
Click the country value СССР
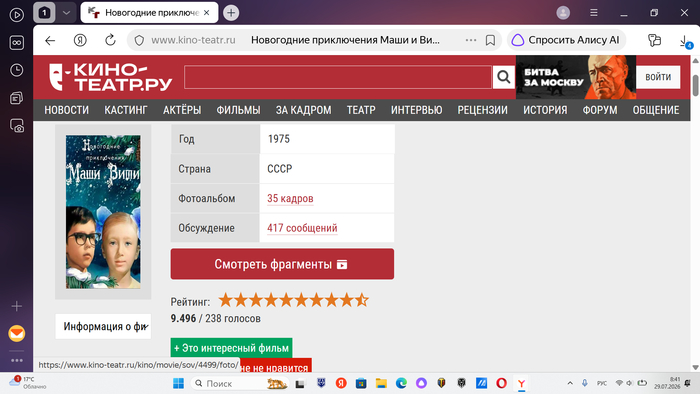tap(279, 169)
